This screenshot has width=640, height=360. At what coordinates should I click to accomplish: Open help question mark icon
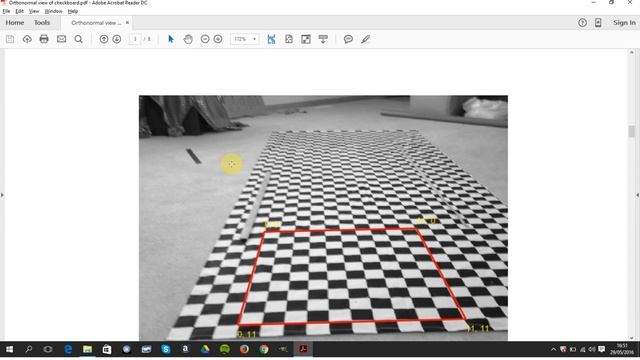(582, 23)
